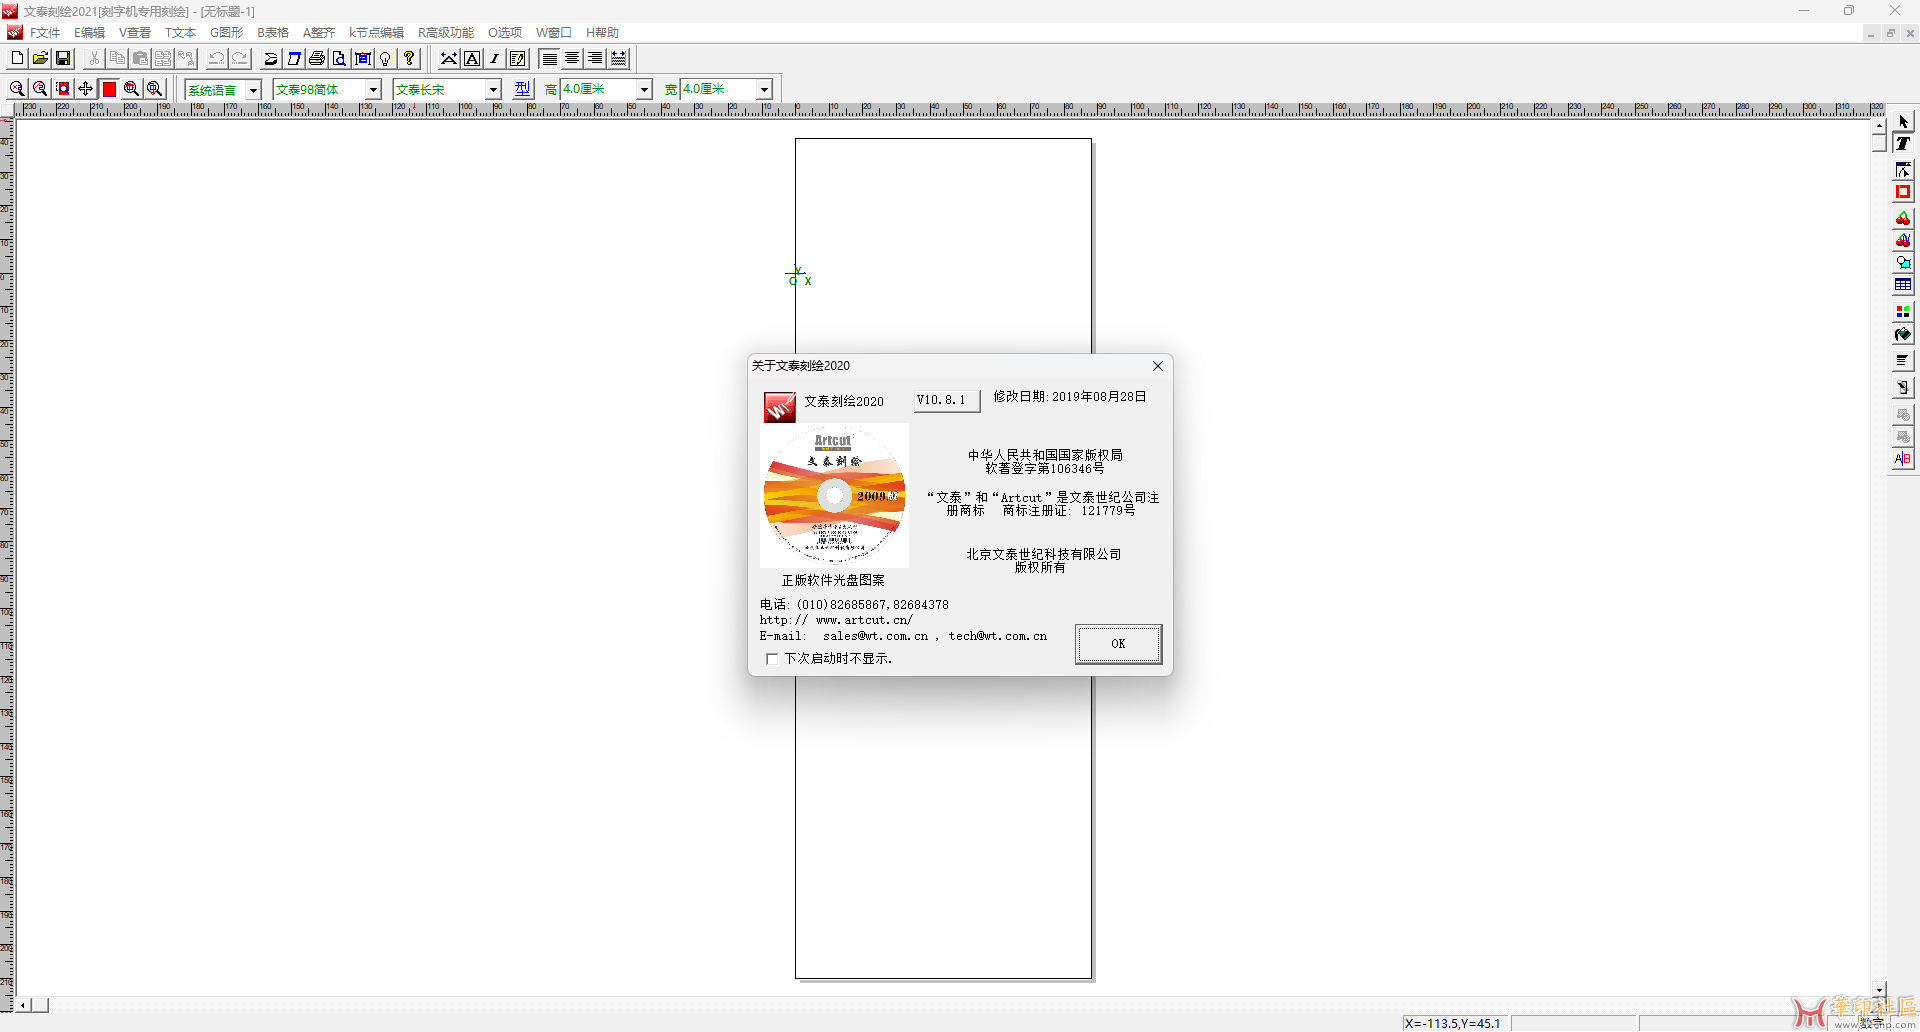Open the O选项 menu
Viewport: 1920px width, 1032px height.
[505, 33]
